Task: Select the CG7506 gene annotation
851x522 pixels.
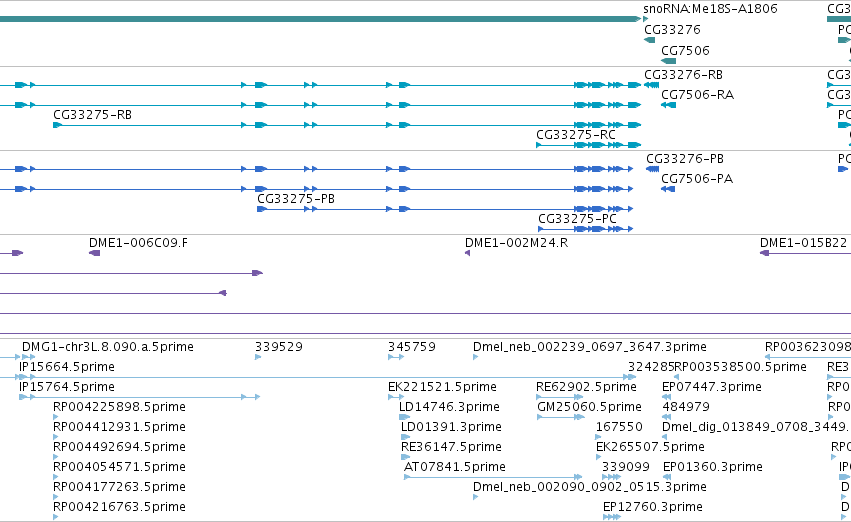Action: (668, 61)
